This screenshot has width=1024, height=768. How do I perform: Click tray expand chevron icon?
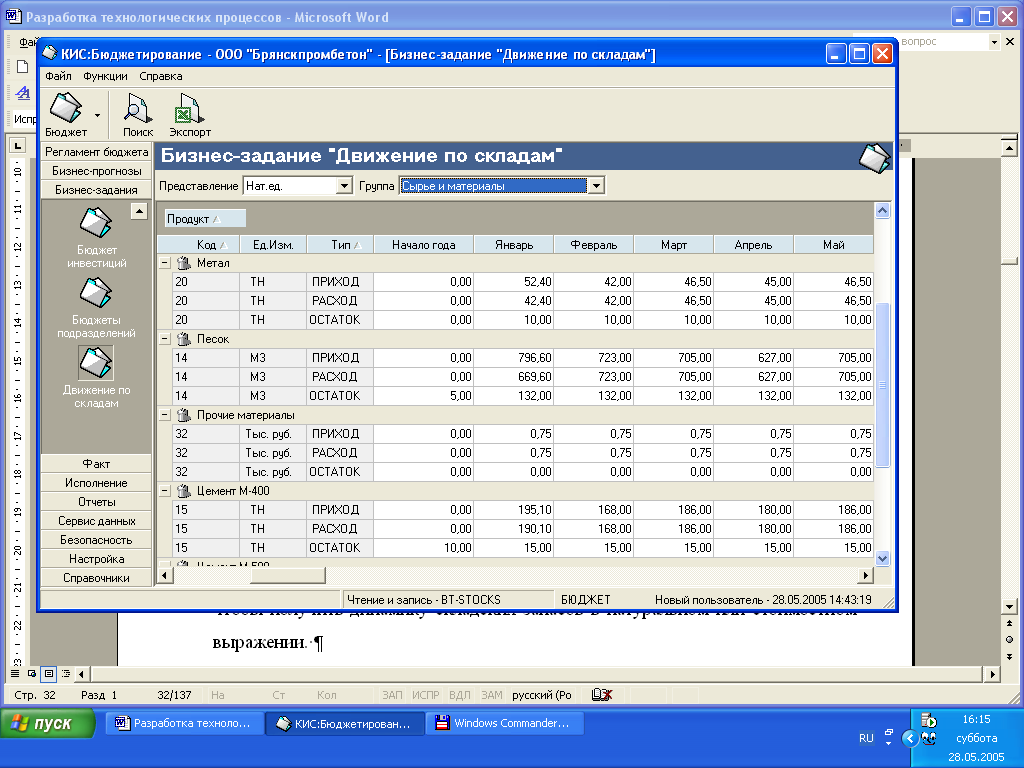[910, 738]
